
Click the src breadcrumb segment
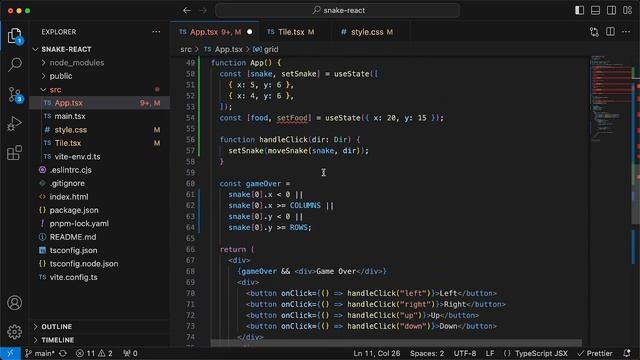(186, 49)
